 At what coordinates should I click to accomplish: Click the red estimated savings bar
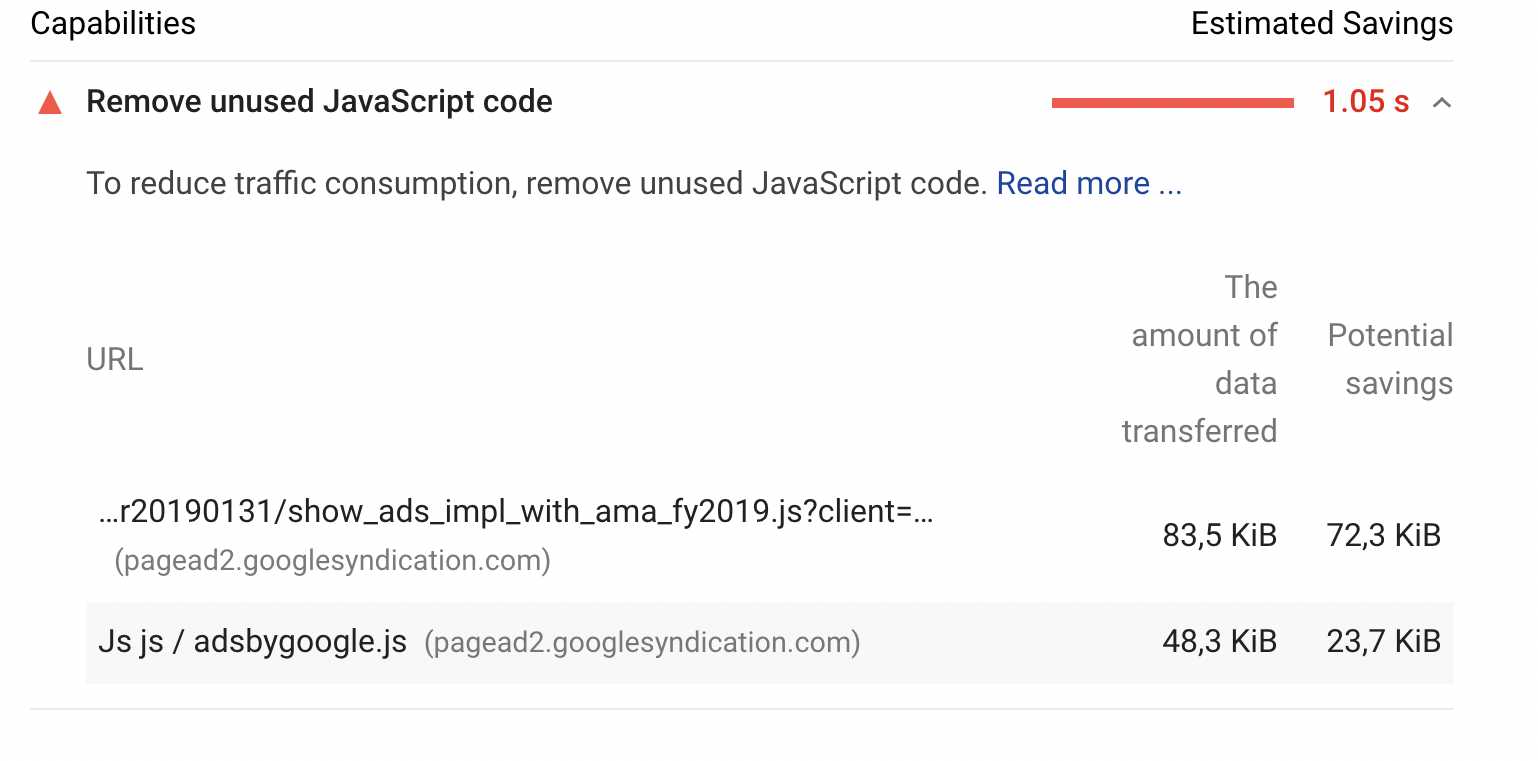coord(1172,102)
